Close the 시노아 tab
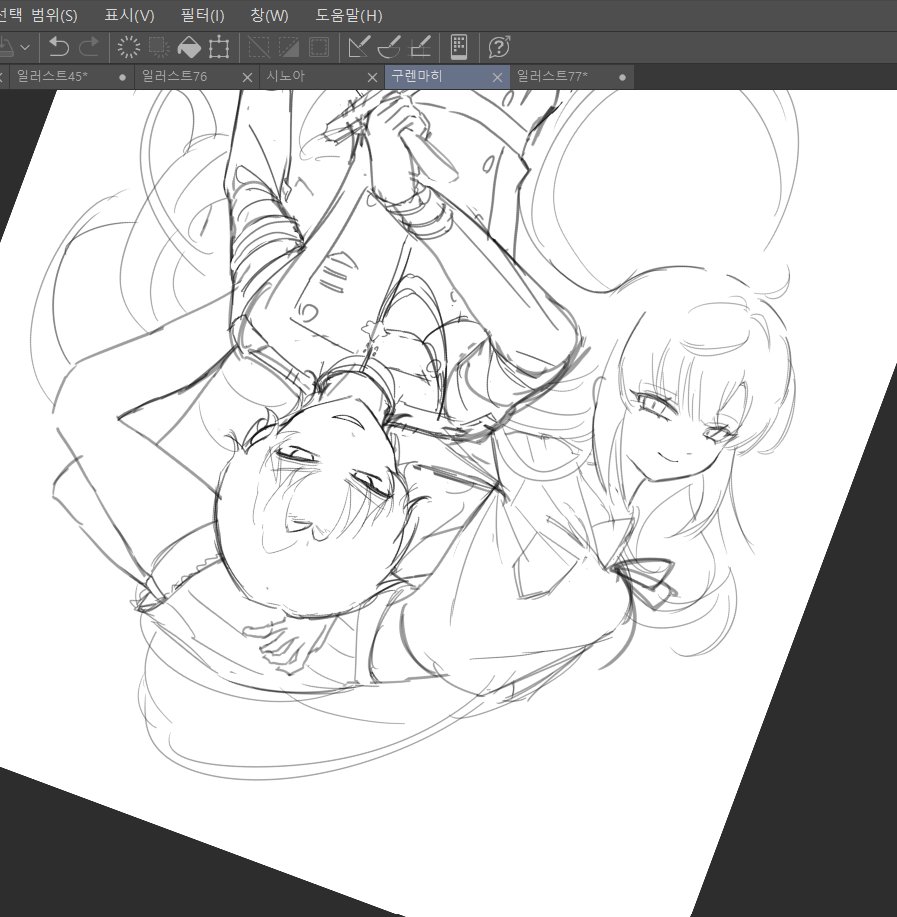 [x=372, y=77]
